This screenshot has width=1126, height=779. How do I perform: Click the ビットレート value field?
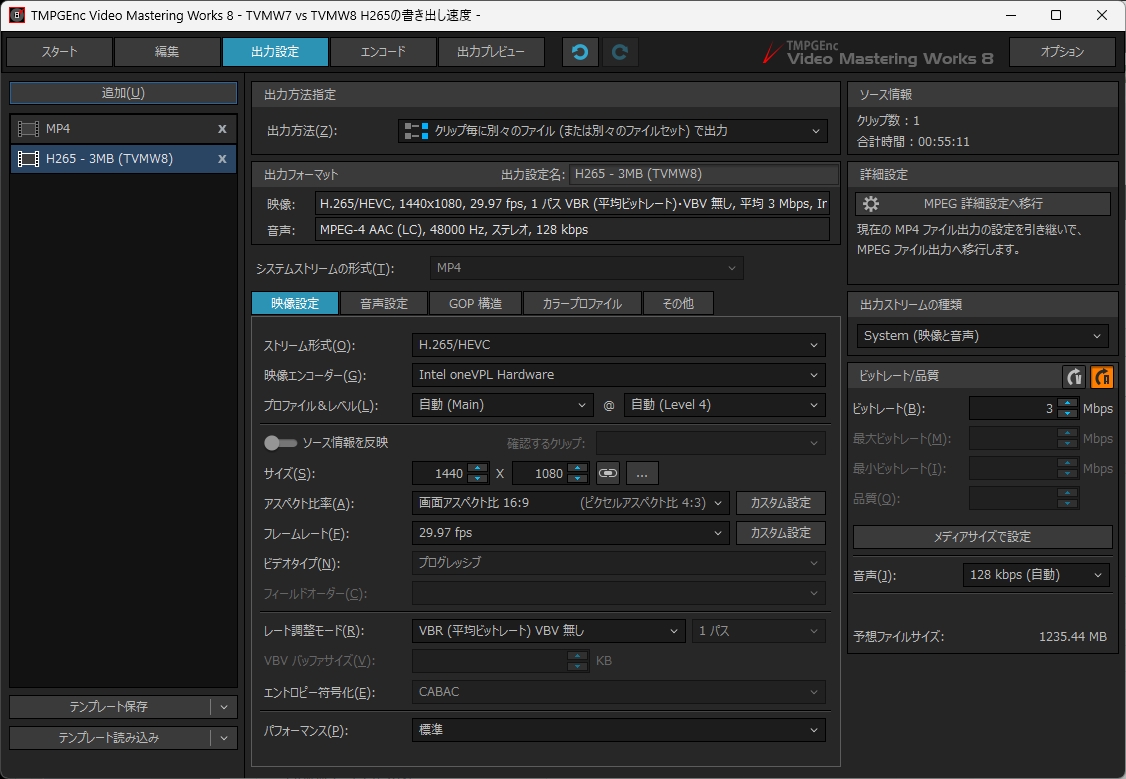tap(1013, 409)
